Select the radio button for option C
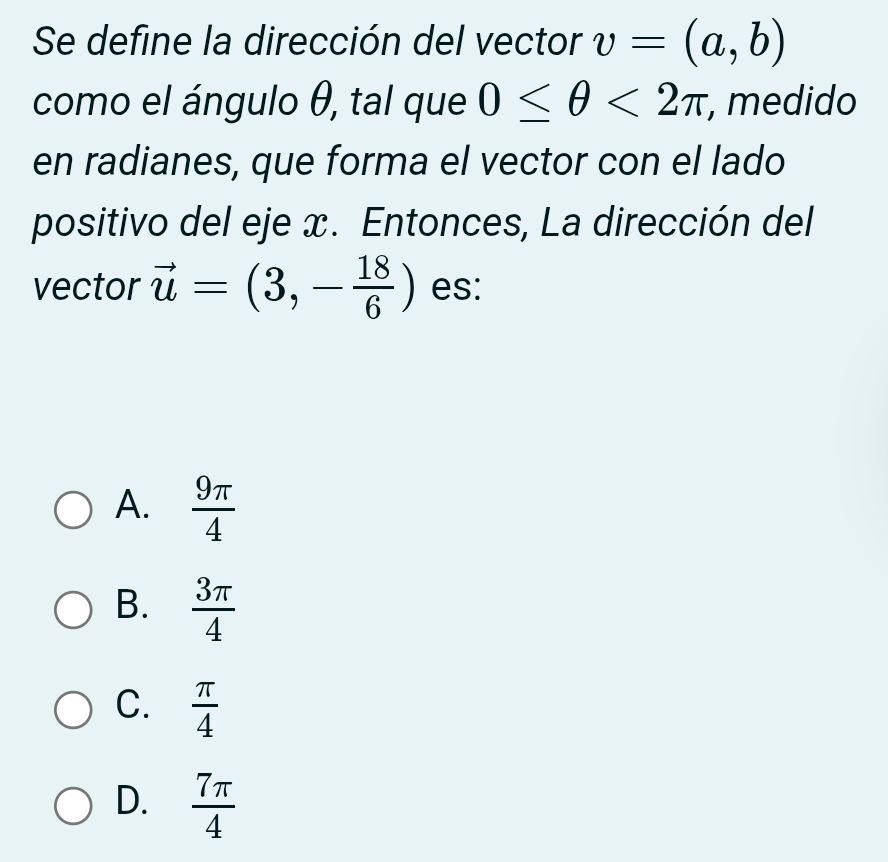This screenshot has width=888, height=862. 71,710
